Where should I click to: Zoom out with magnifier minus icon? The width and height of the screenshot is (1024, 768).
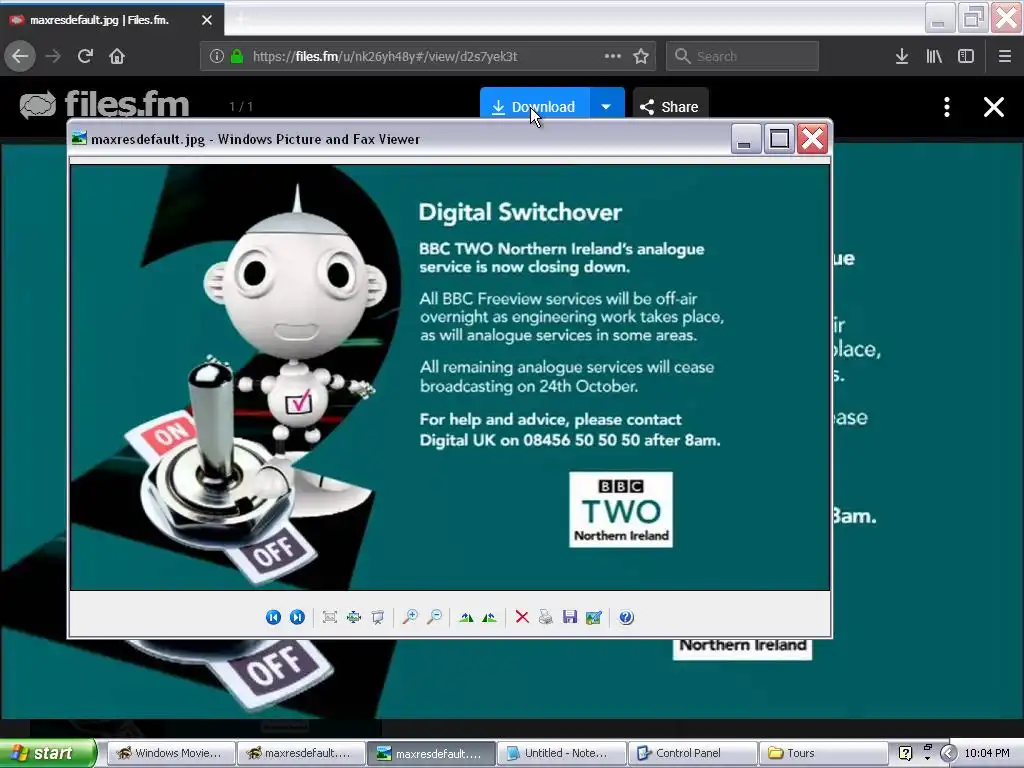(434, 617)
